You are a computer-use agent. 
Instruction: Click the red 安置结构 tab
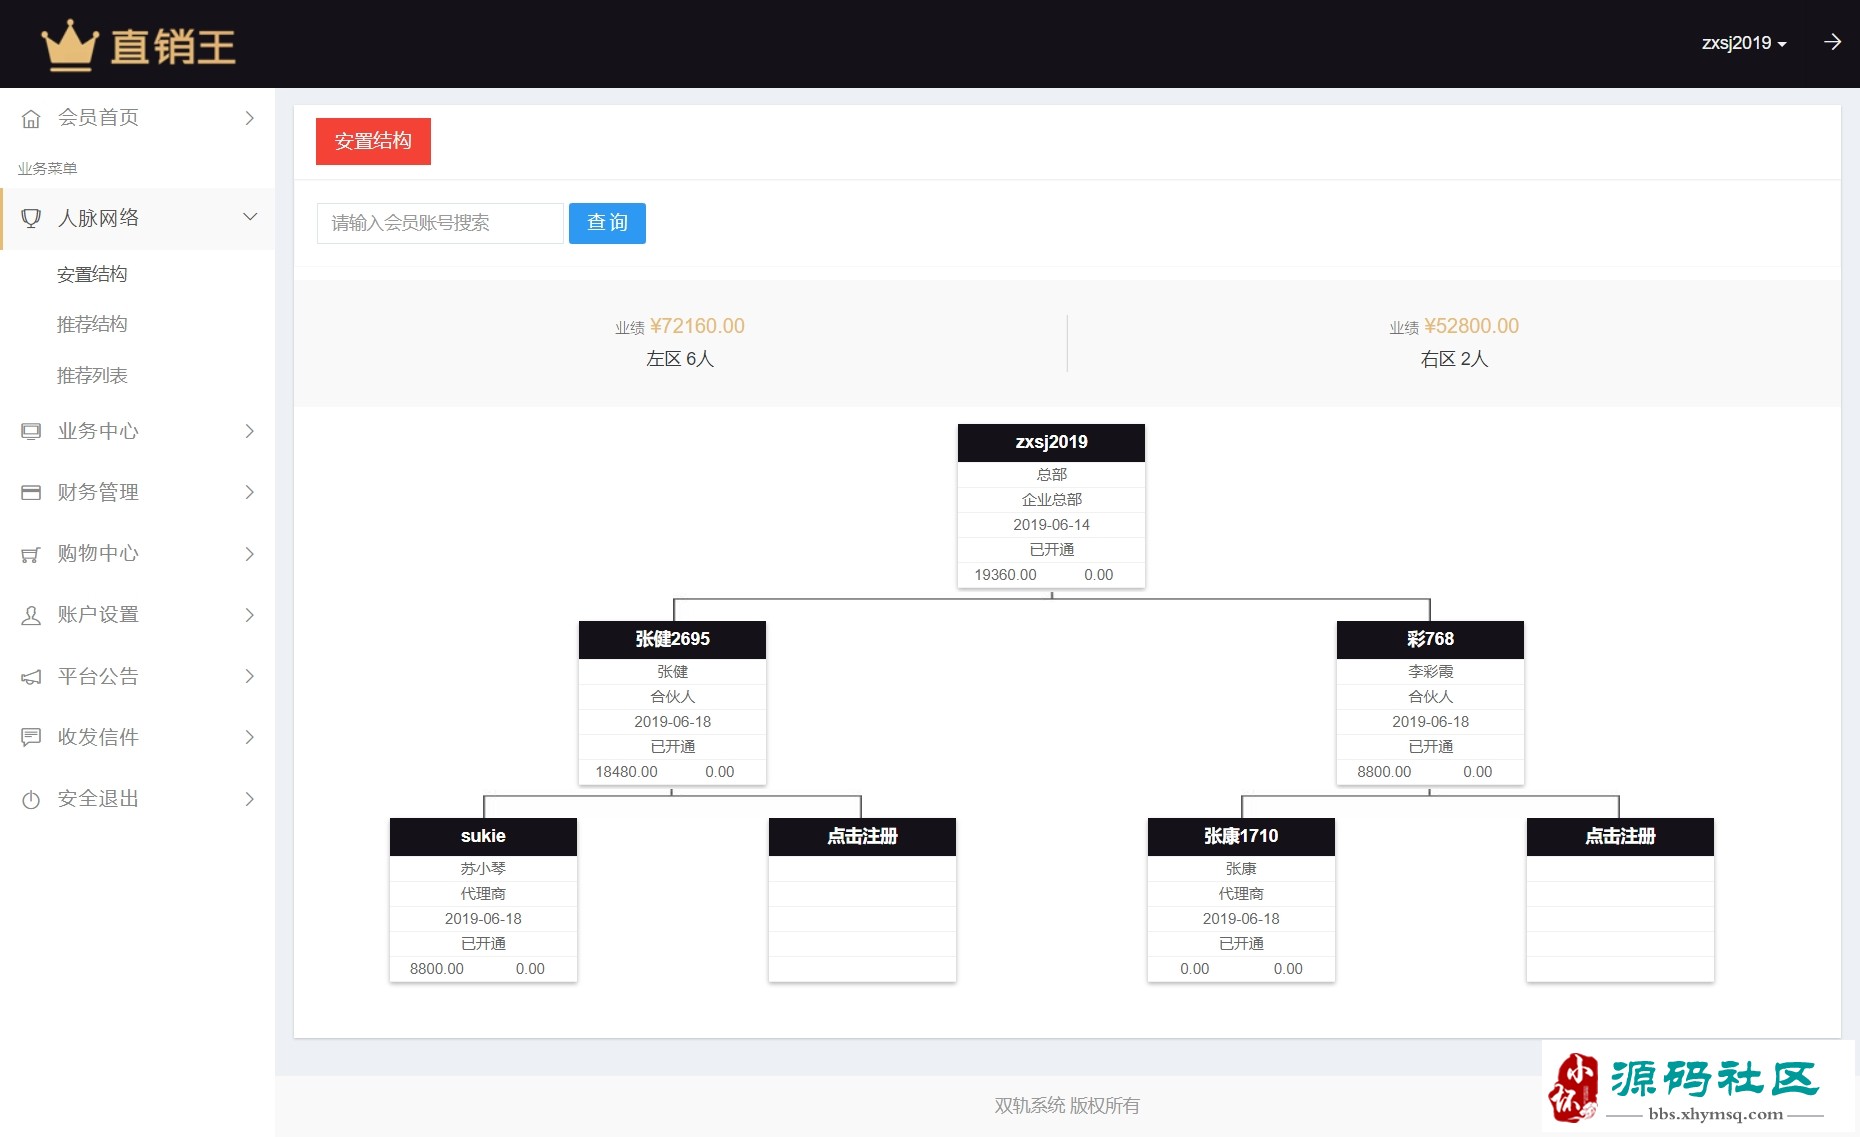point(373,141)
